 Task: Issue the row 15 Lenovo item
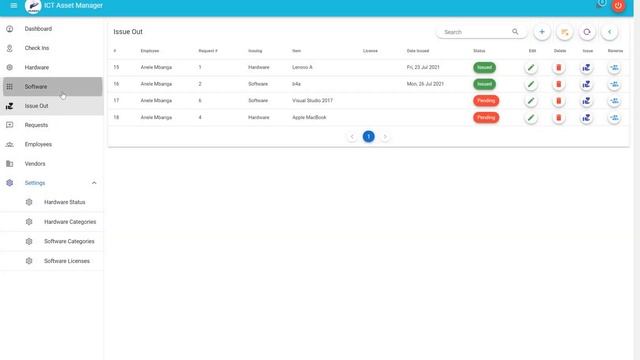587,67
